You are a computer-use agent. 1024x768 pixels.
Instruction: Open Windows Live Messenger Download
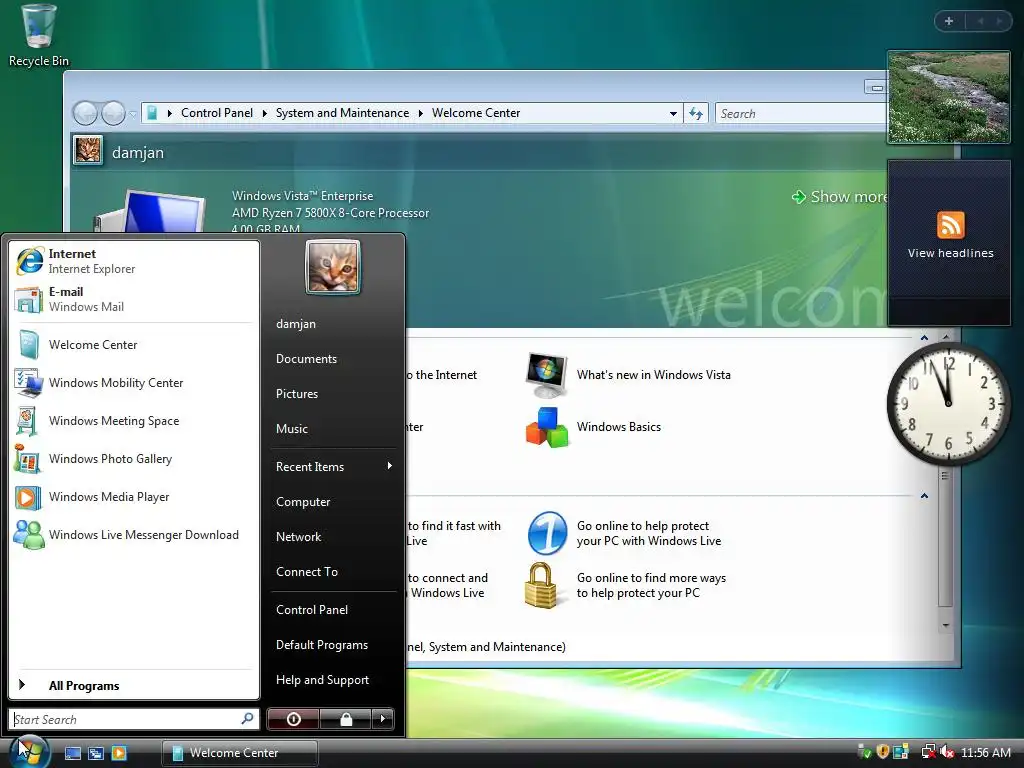(x=134, y=534)
